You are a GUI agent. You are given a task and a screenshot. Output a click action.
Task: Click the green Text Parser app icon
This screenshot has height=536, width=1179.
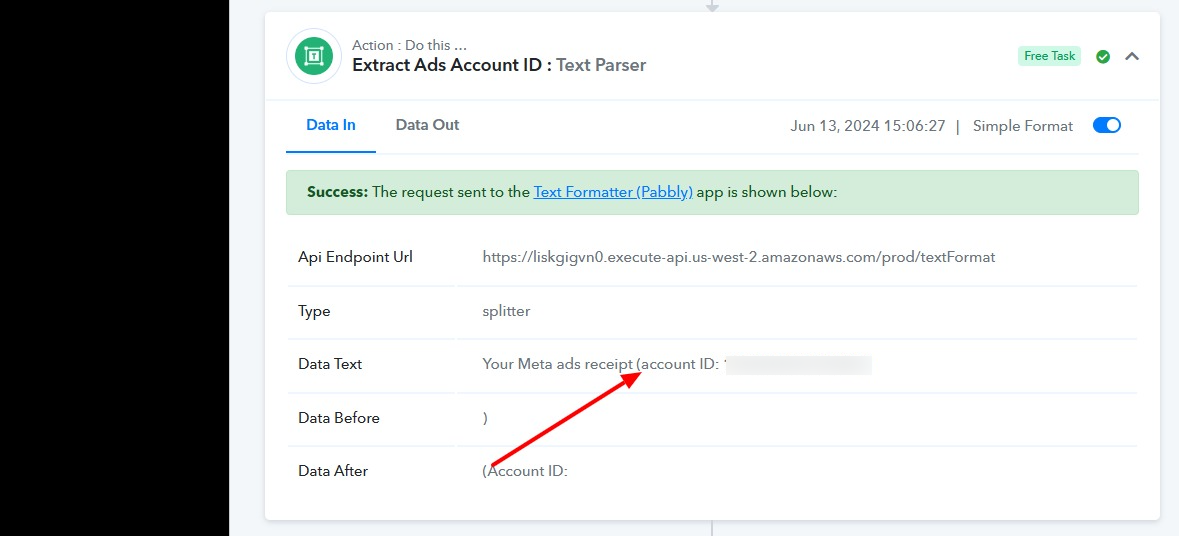314,56
